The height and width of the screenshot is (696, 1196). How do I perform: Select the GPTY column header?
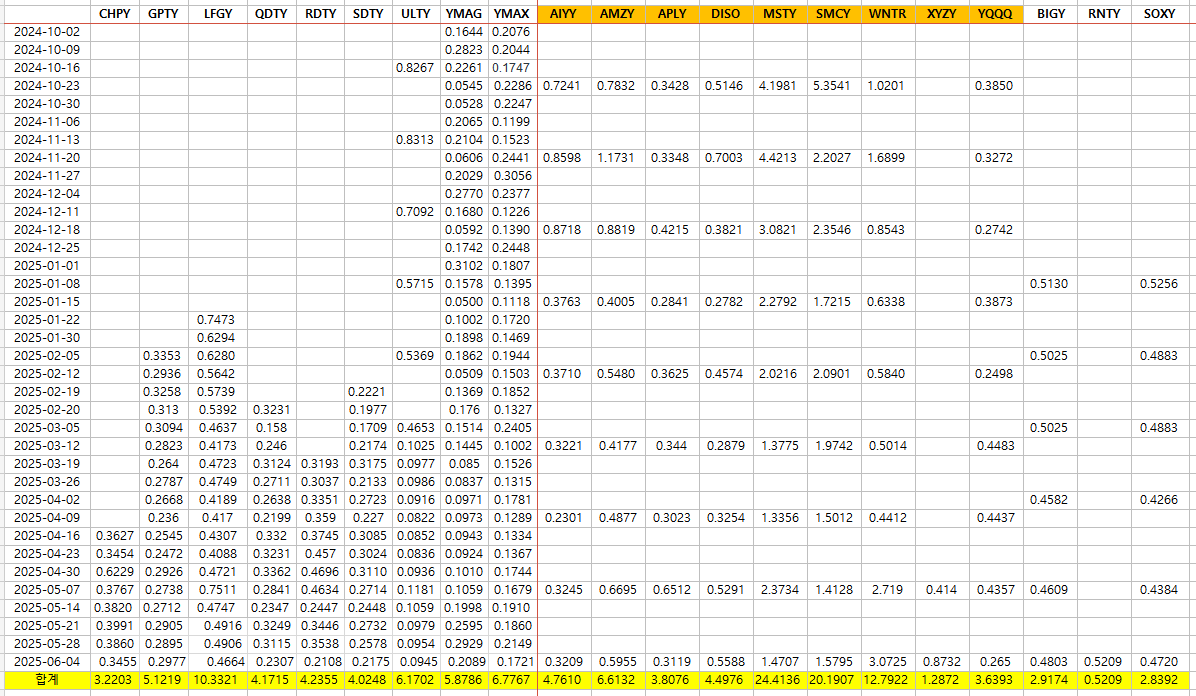coord(163,14)
